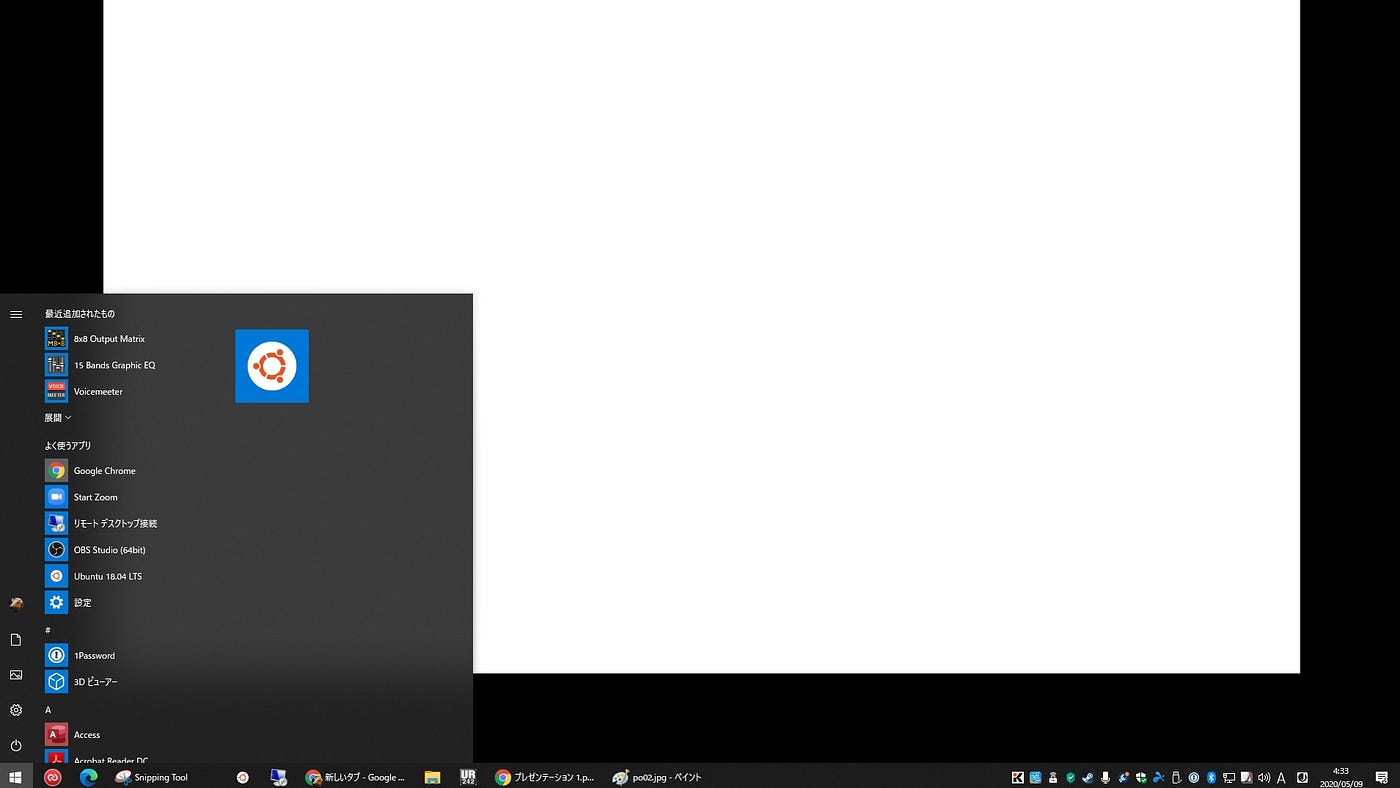
Task: Open Steam tray icon
Action: [x=1088, y=777]
